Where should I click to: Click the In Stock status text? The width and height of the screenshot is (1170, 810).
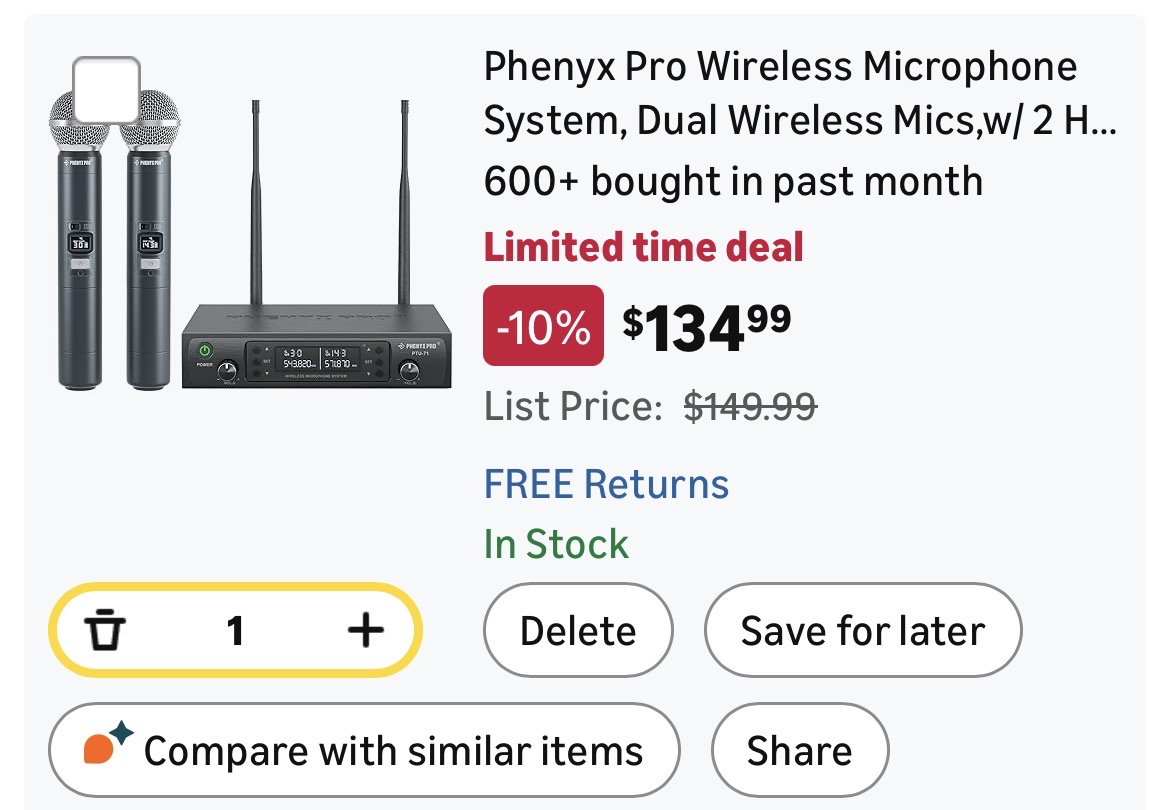[556, 544]
